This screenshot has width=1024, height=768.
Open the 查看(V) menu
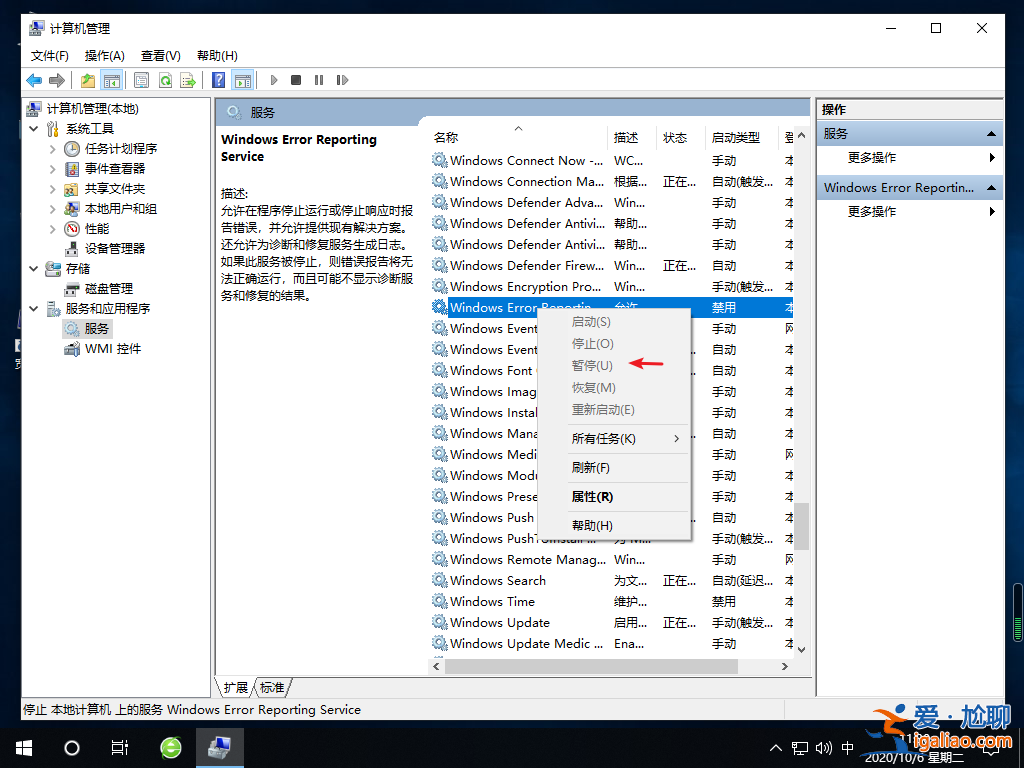point(159,56)
